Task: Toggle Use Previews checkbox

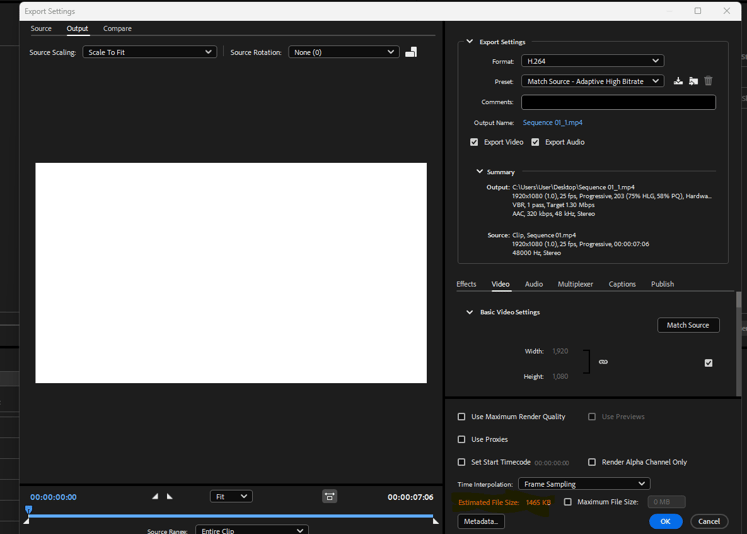Action: 592,416
